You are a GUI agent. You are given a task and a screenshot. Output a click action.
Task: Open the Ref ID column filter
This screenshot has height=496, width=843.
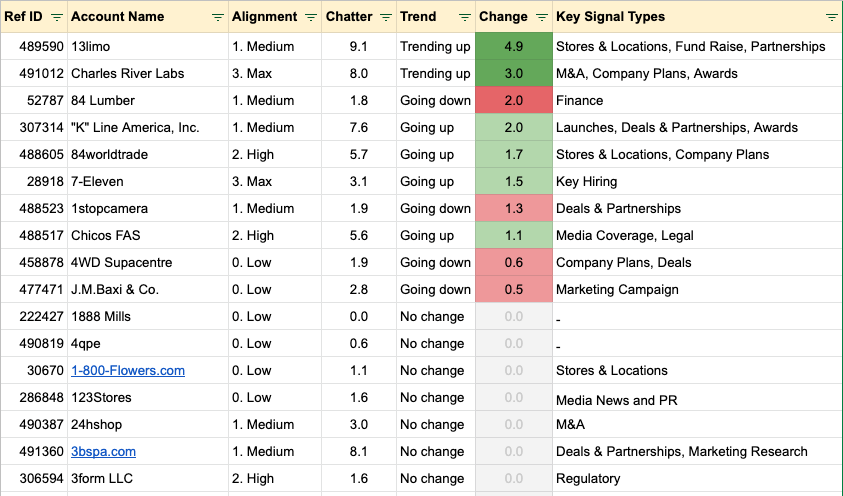pyautogui.click(x=56, y=17)
